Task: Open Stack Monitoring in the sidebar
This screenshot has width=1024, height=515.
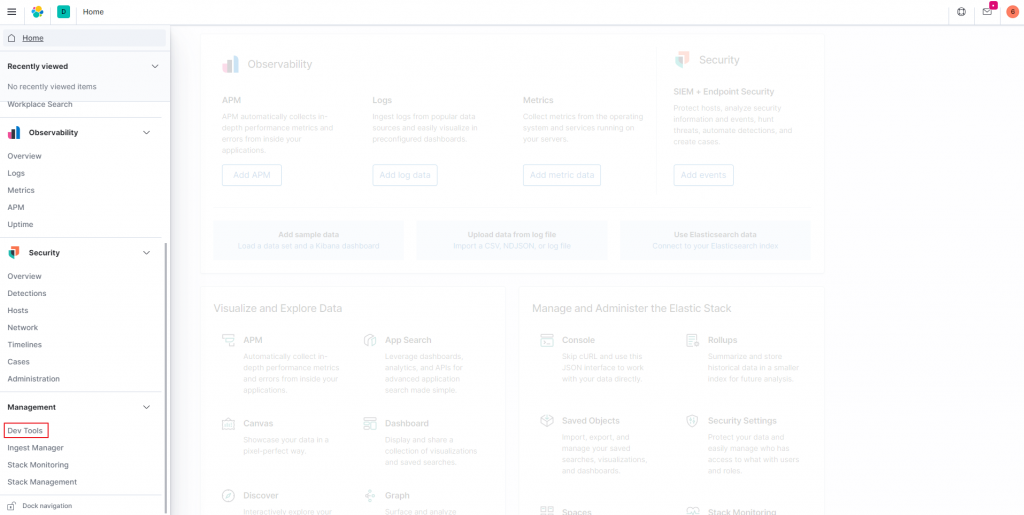Action: (38, 465)
